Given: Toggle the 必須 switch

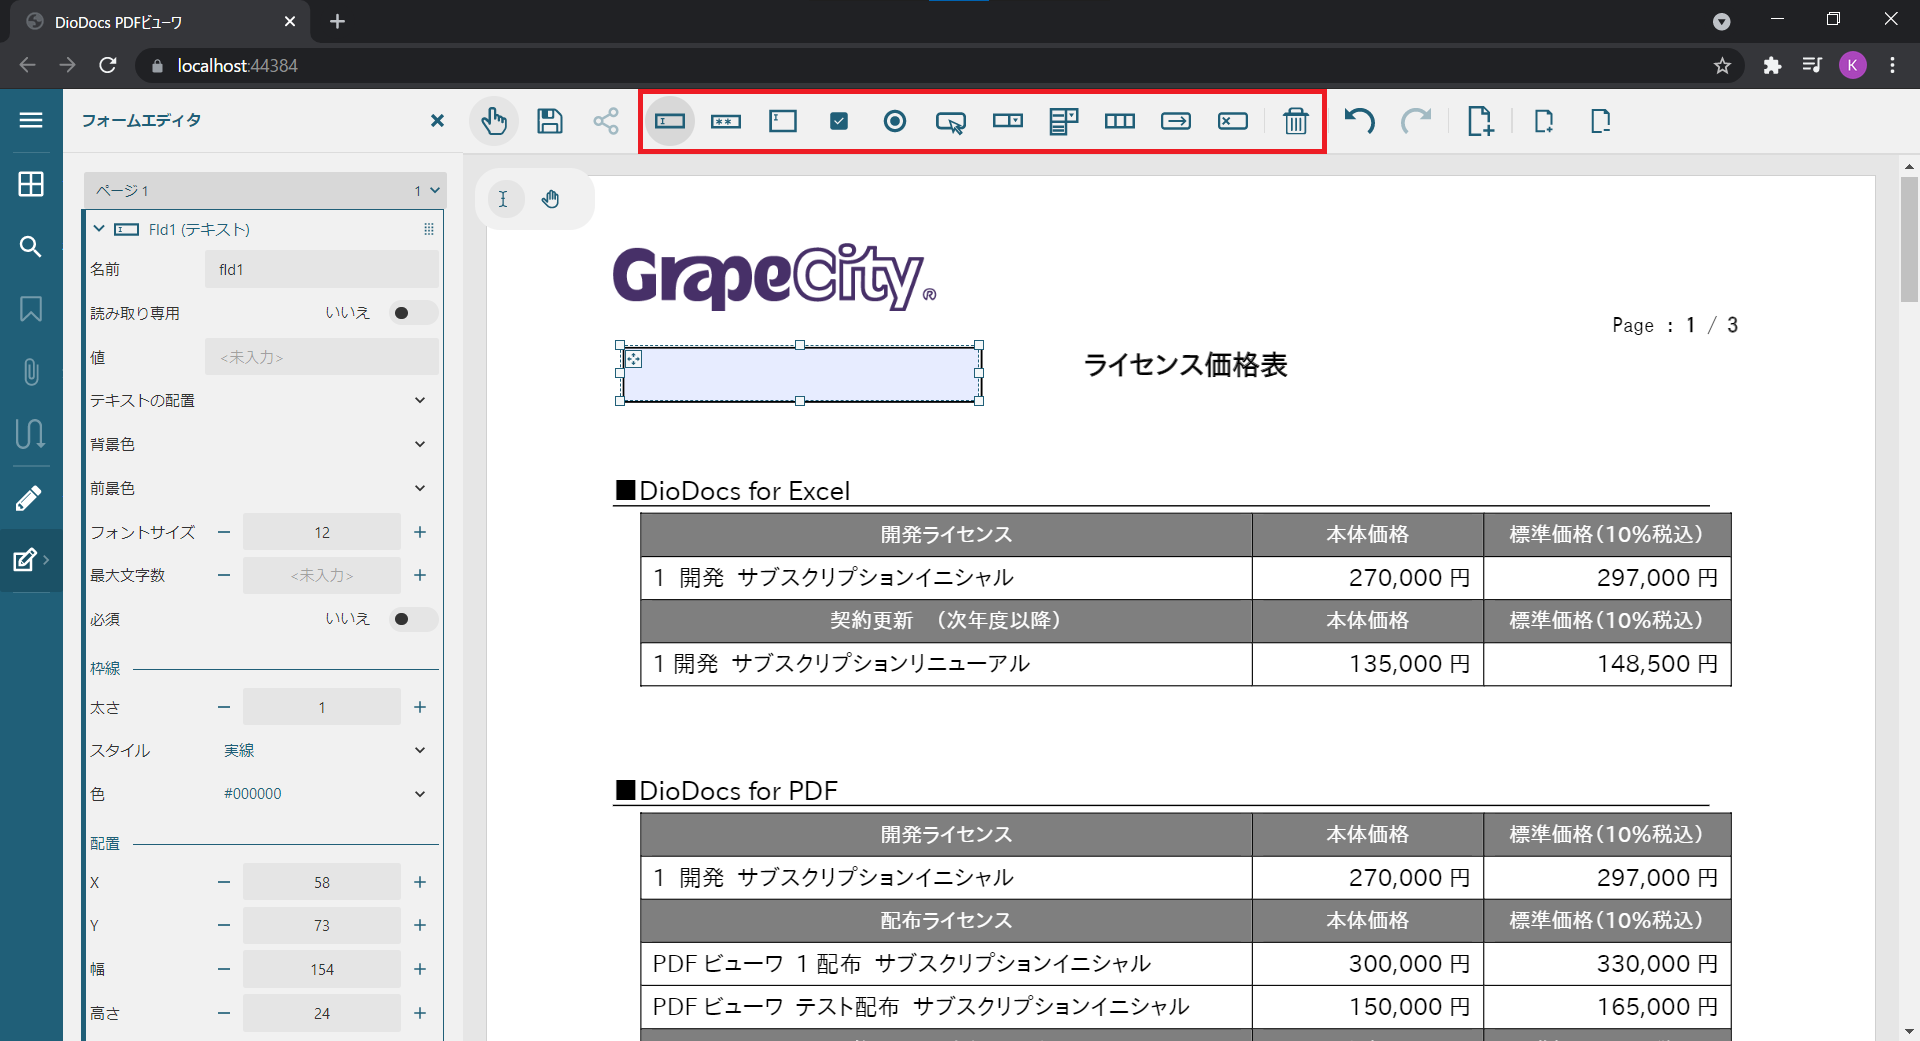Looking at the screenshot, I should point(412,619).
